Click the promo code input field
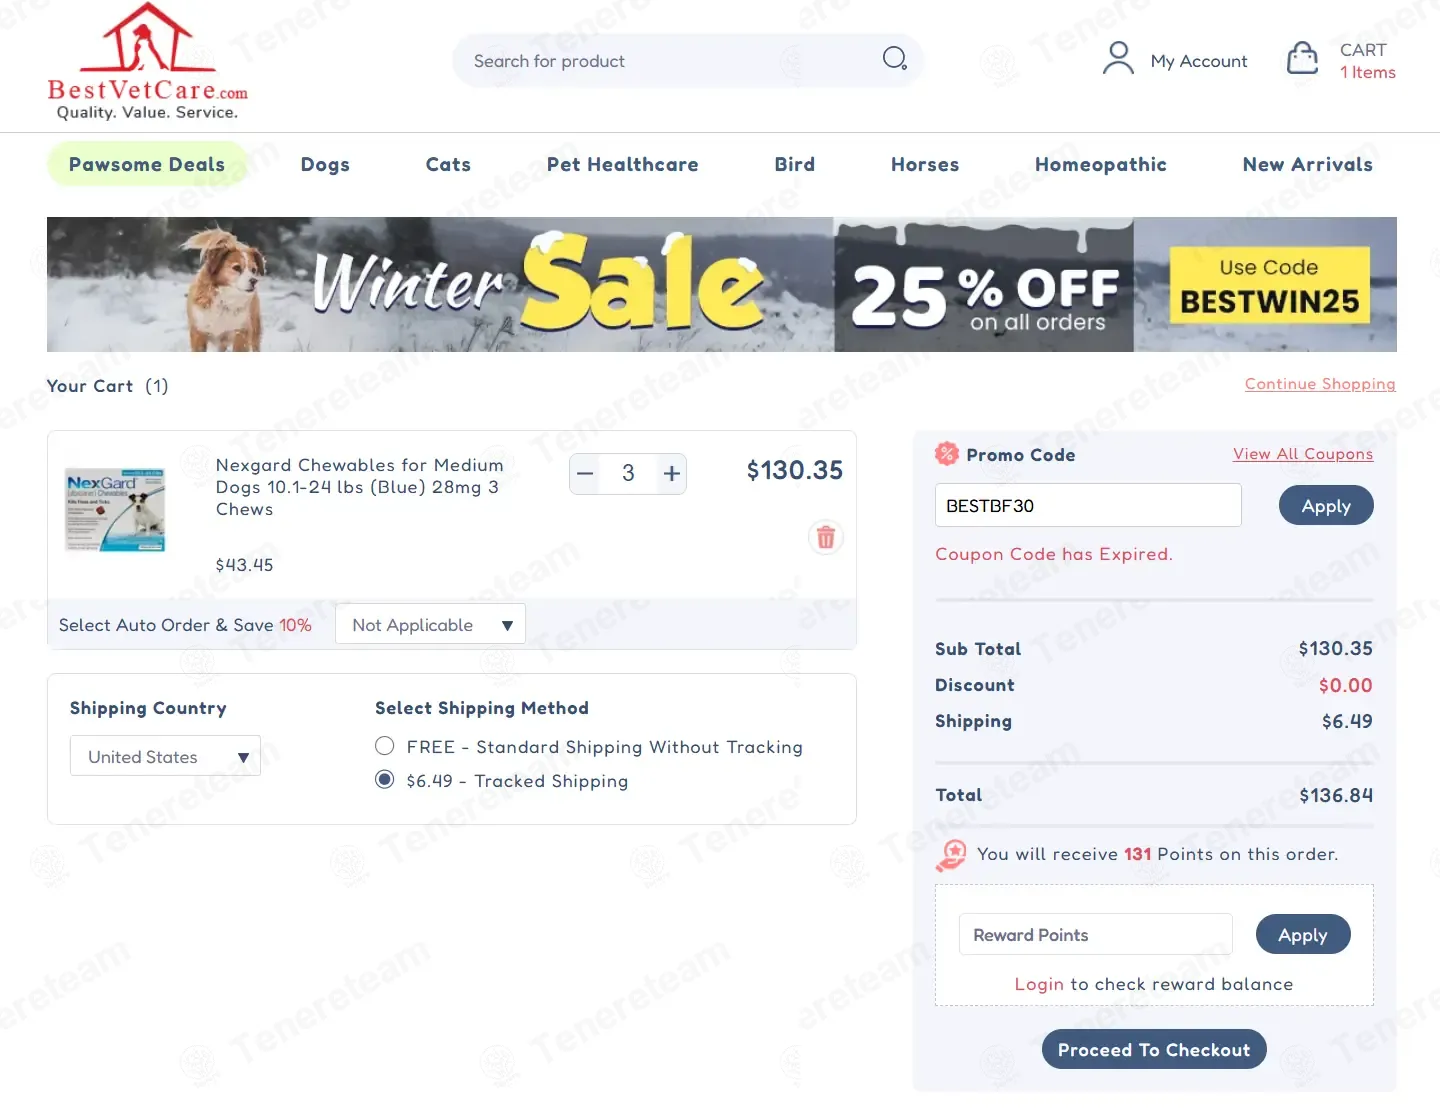1440x1109 pixels. (x=1088, y=505)
